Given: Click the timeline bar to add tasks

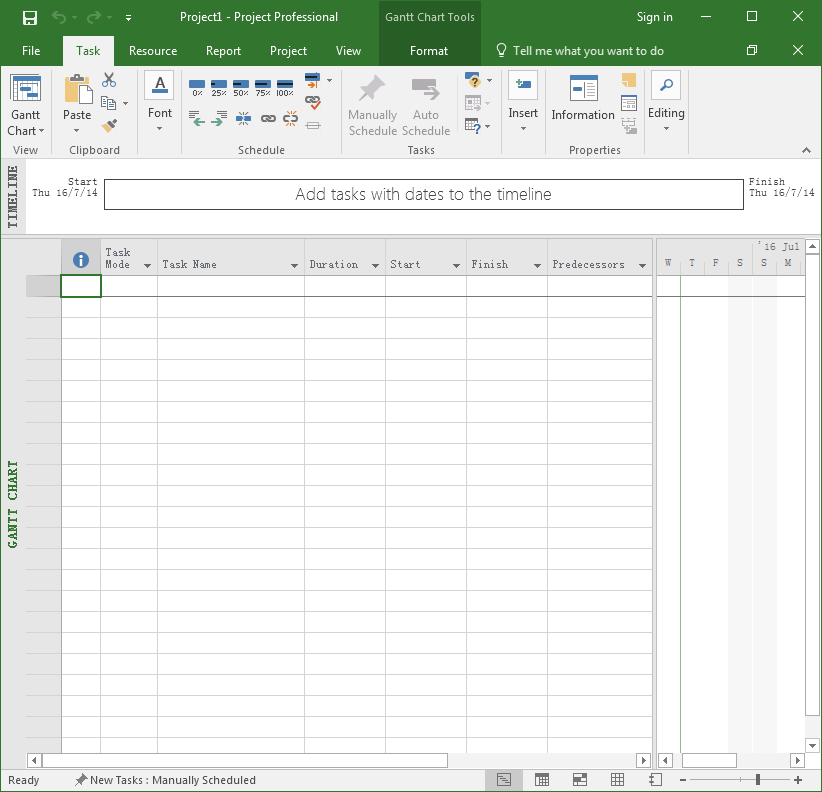Looking at the screenshot, I should pos(424,194).
